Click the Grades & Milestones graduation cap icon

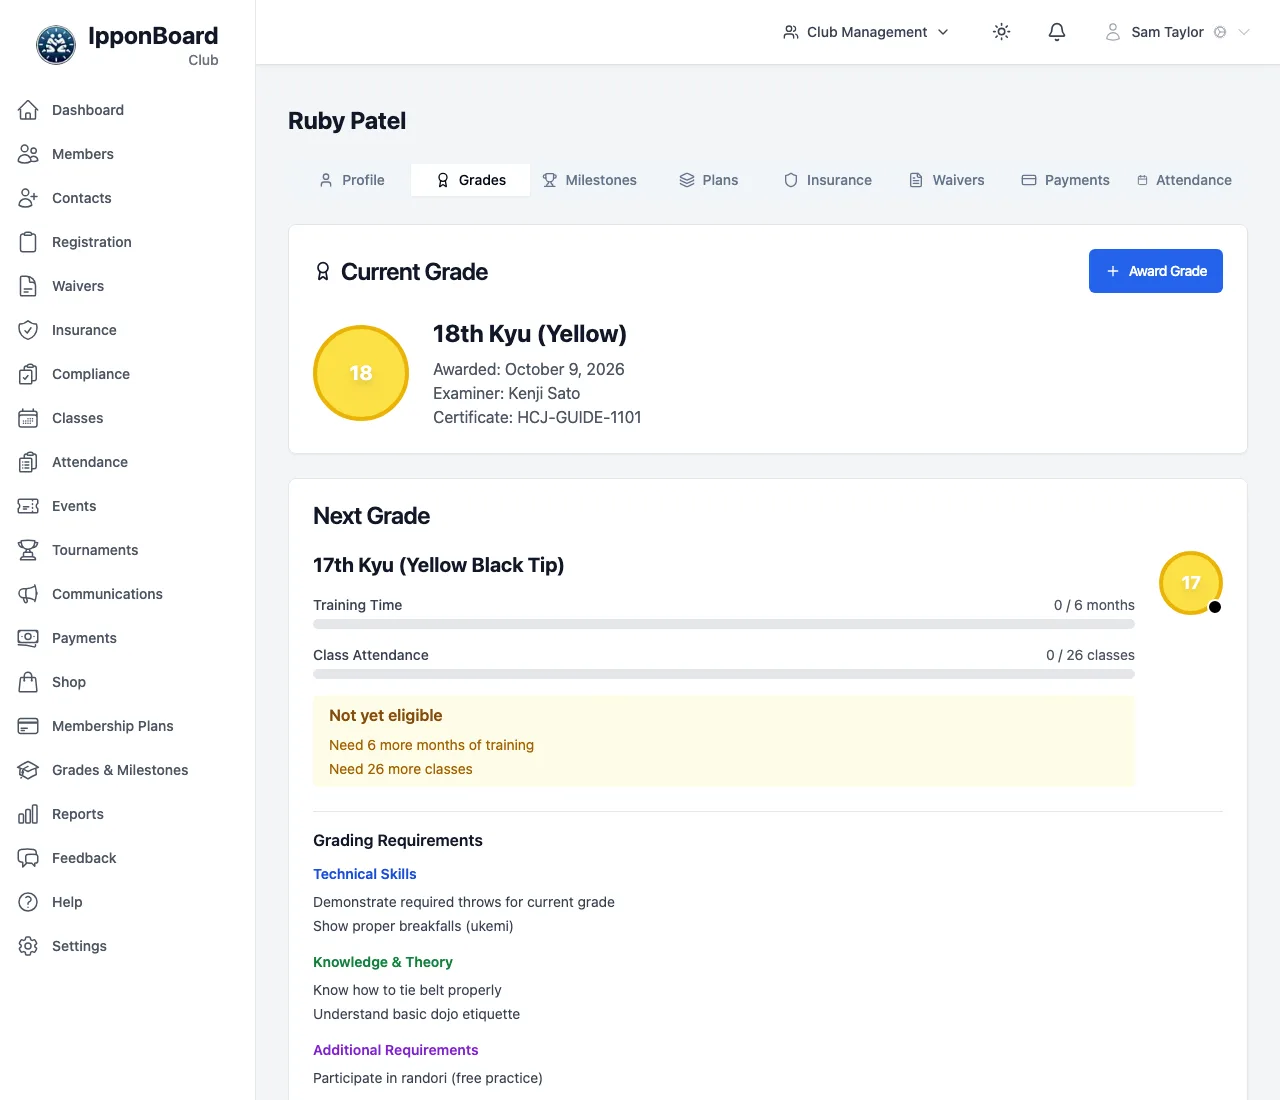[28, 770]
